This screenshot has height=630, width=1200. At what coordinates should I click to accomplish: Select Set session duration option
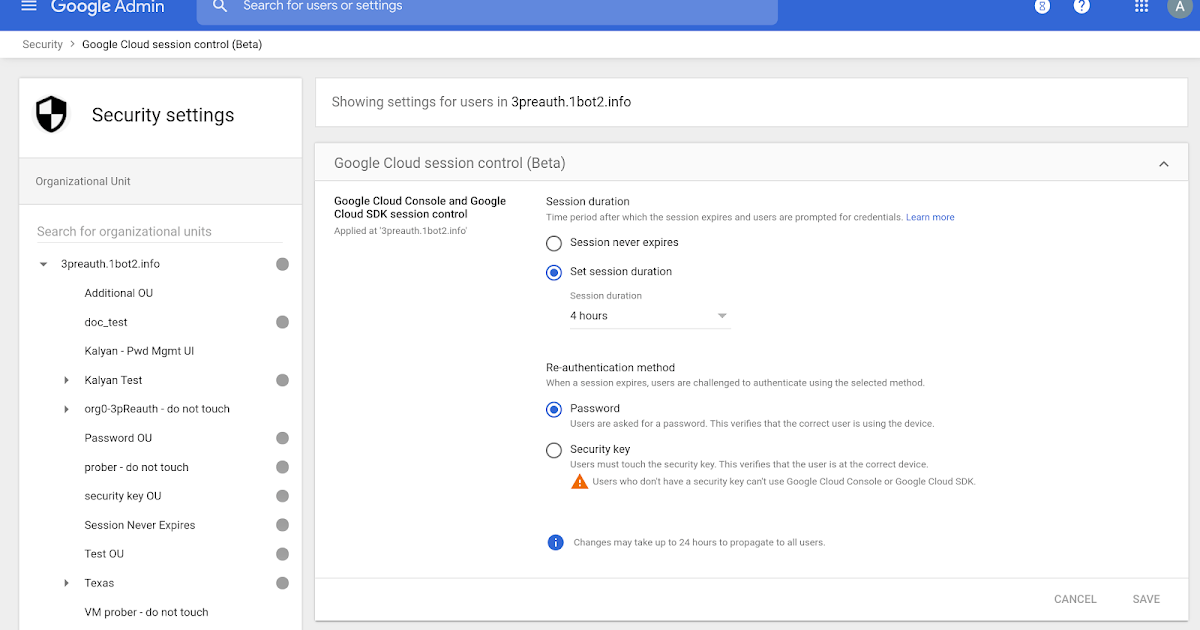pos(554,272)
